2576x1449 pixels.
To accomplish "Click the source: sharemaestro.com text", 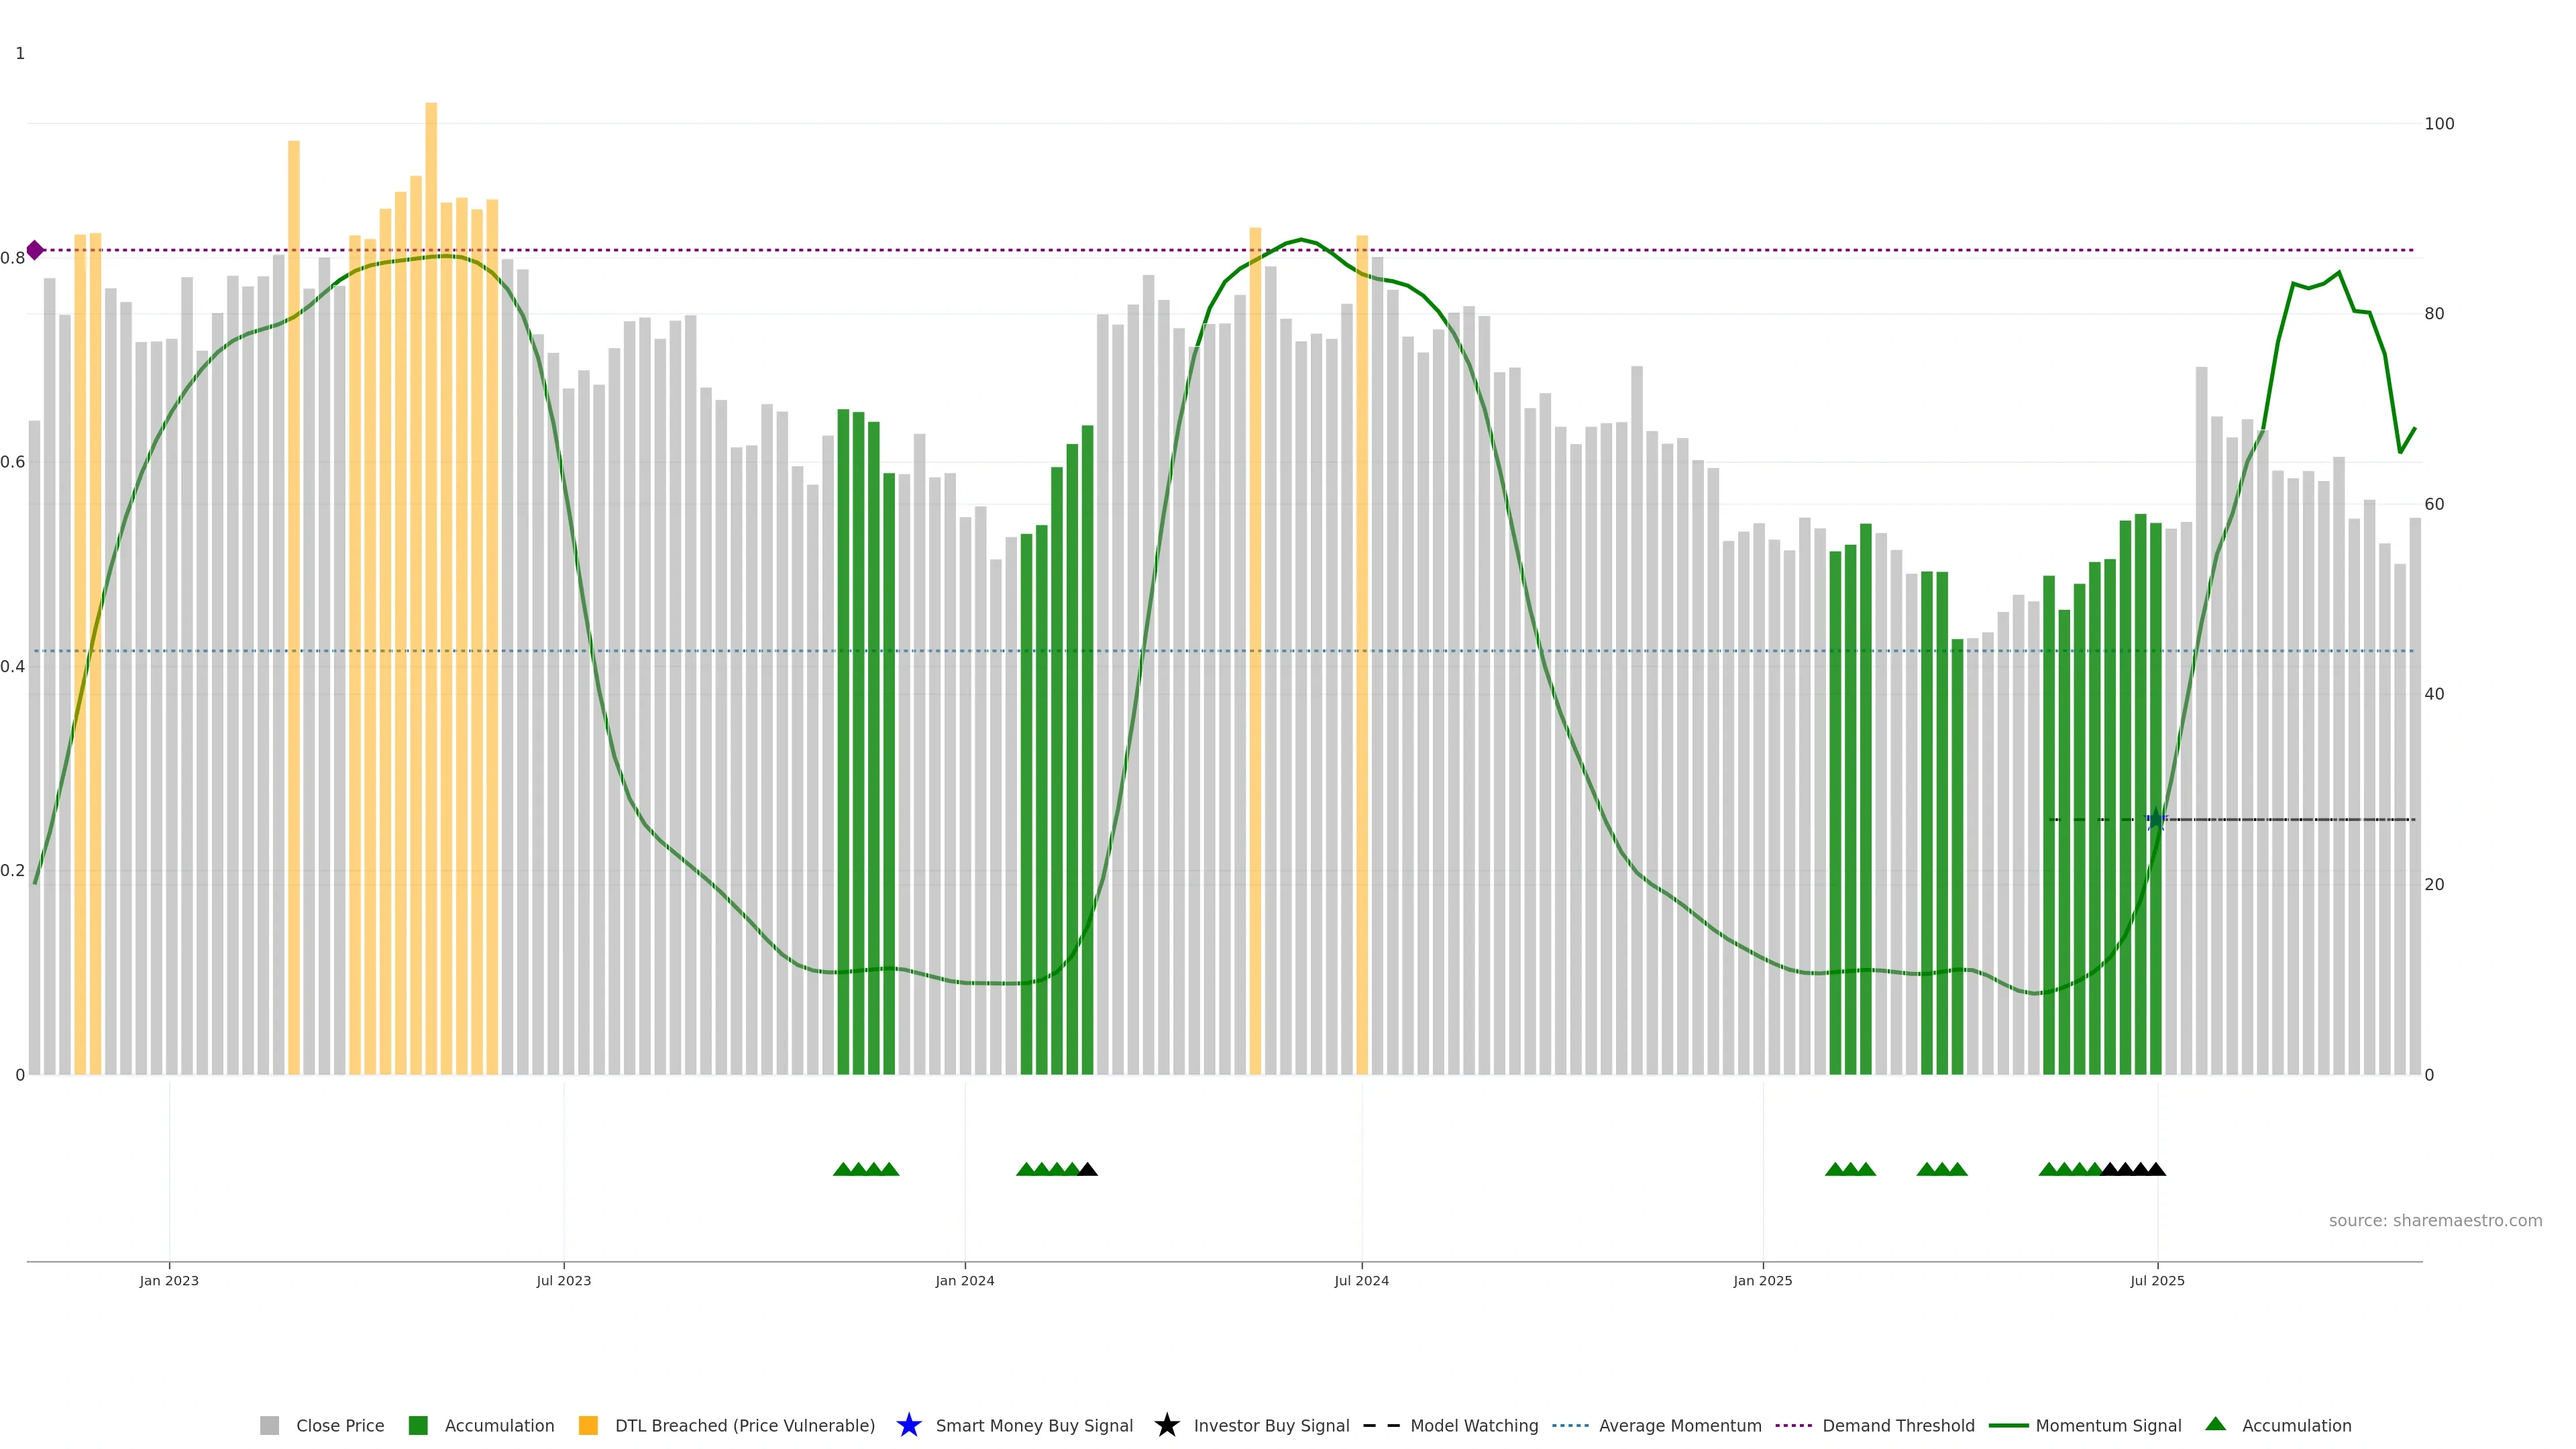I will [x=2435, y=1220].
